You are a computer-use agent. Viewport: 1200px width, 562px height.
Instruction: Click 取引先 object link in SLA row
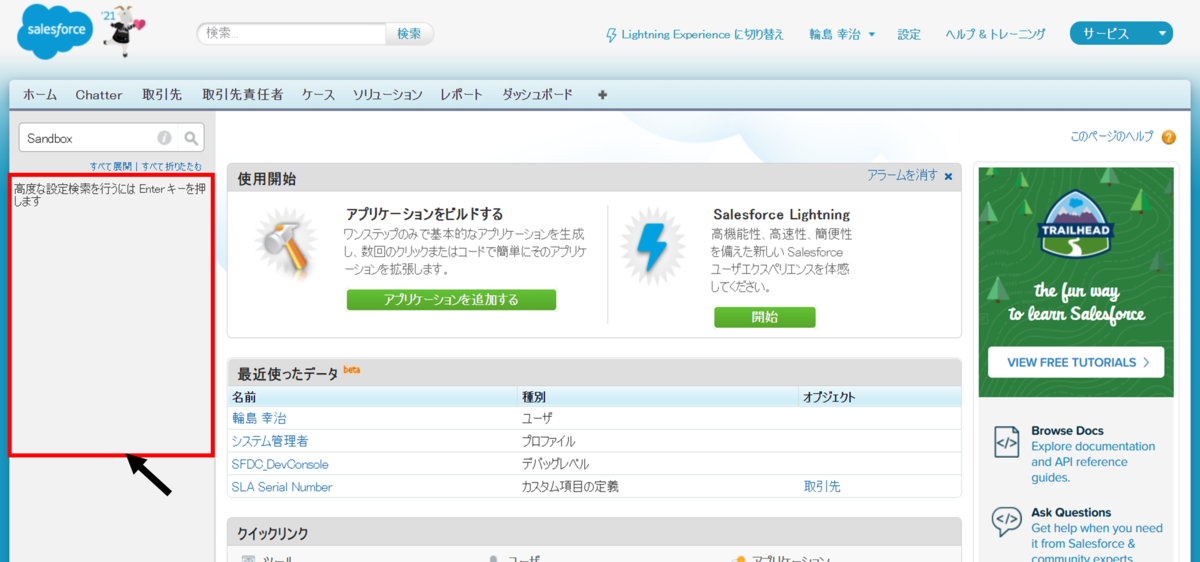point(822,487)
